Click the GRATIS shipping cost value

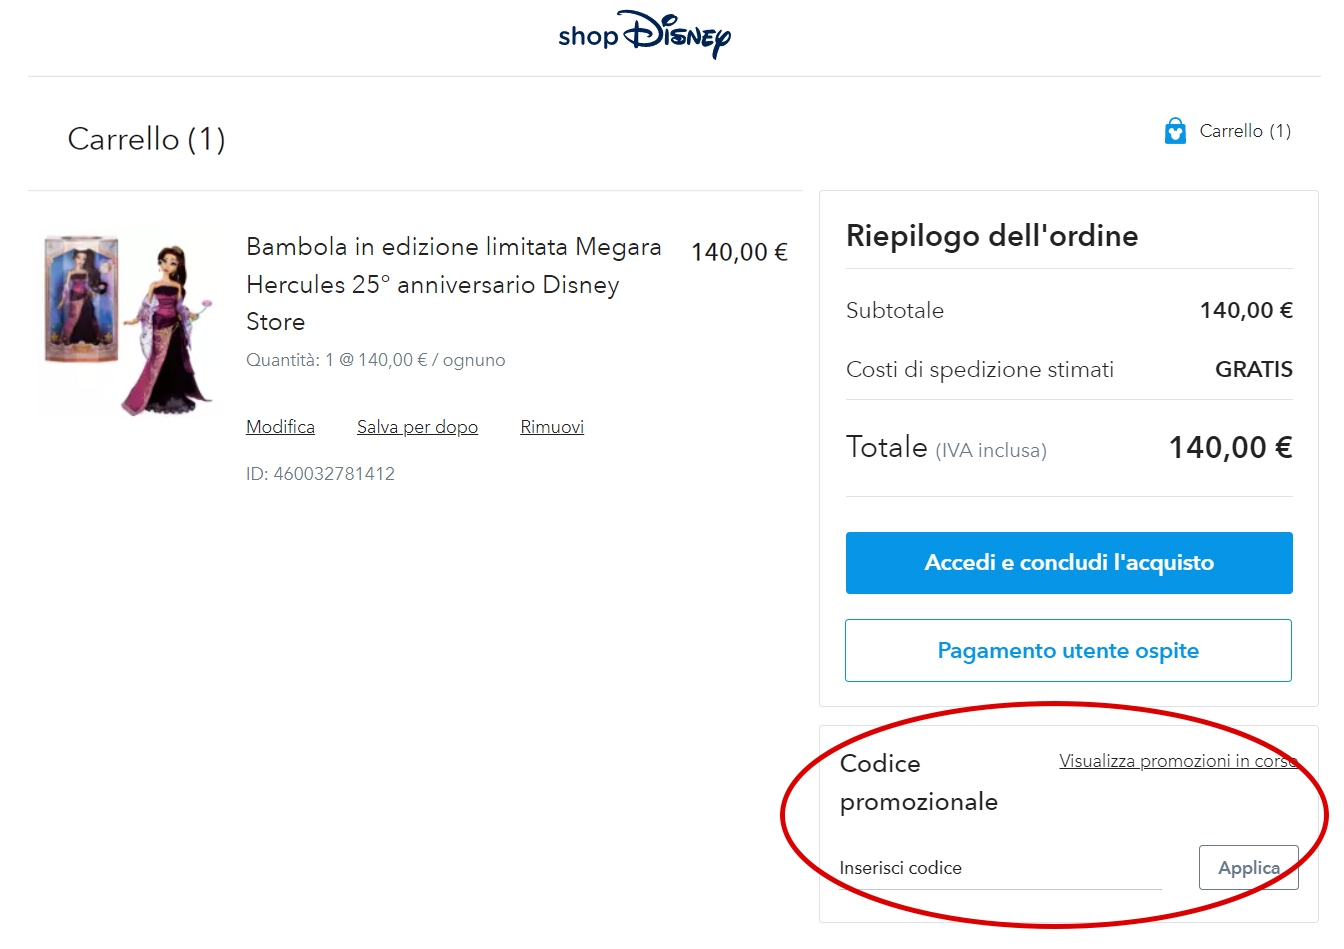point(1254,370)
